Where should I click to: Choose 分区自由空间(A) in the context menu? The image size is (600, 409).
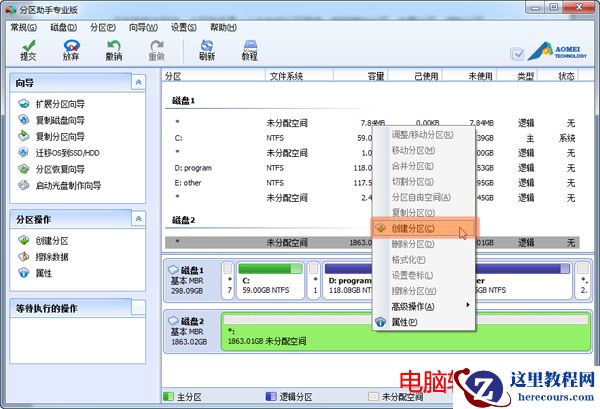coord(424,197)
